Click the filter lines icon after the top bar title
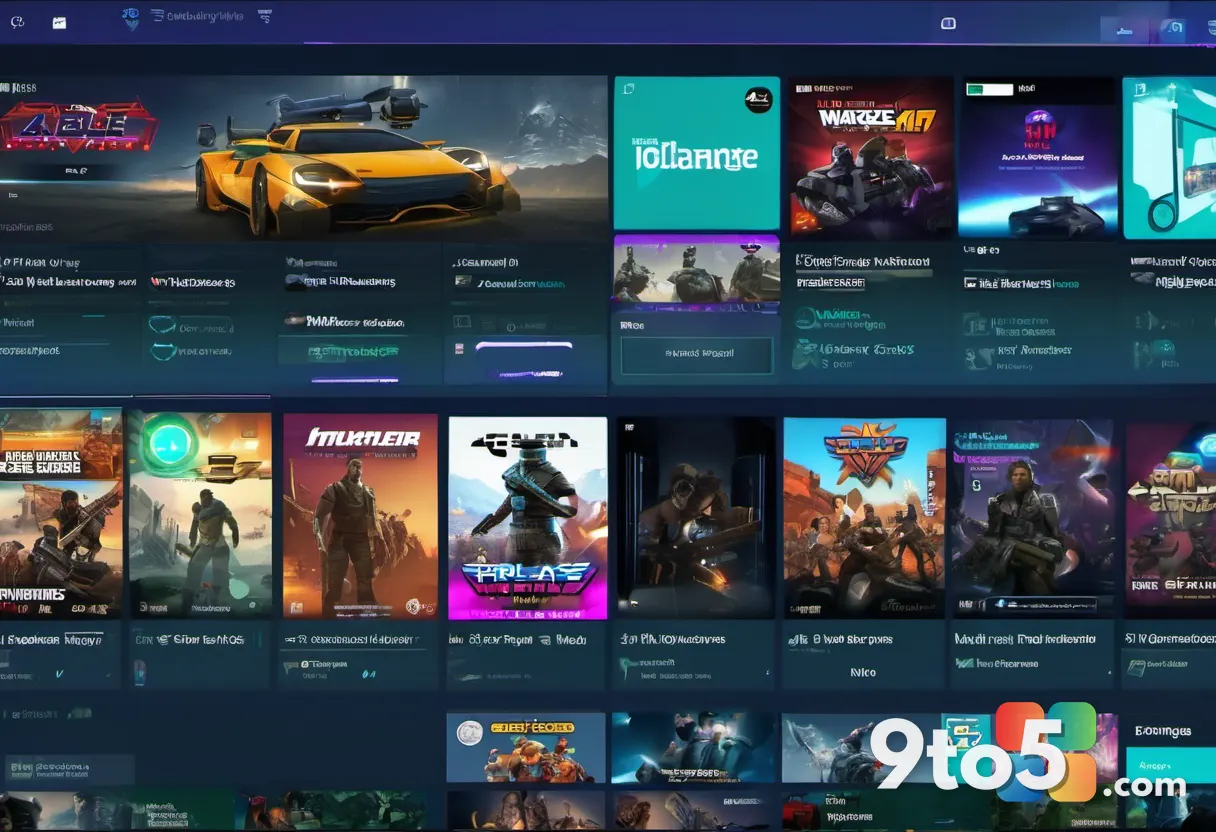The width and height of the screenshot is (1216, 832). pos(264,16)
